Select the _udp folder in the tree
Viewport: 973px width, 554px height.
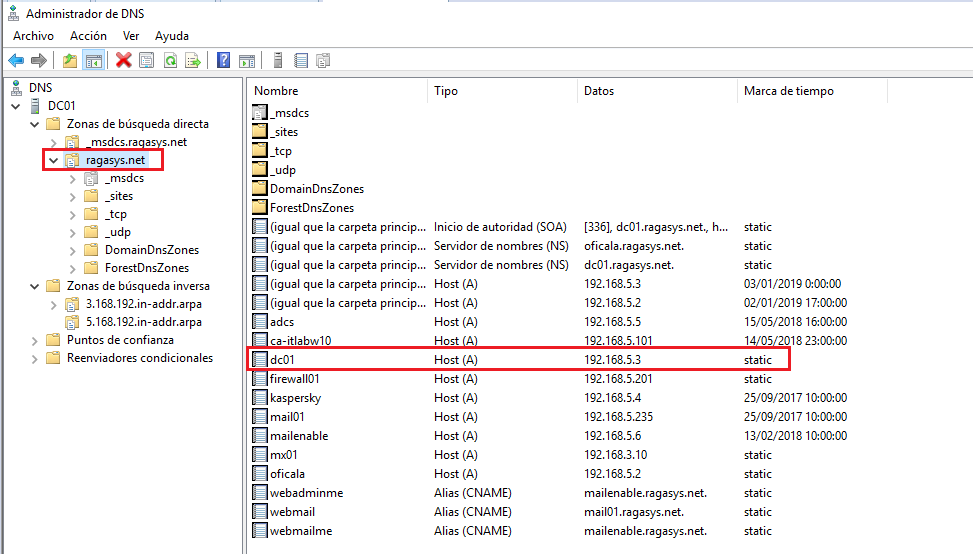pos(118,232)
